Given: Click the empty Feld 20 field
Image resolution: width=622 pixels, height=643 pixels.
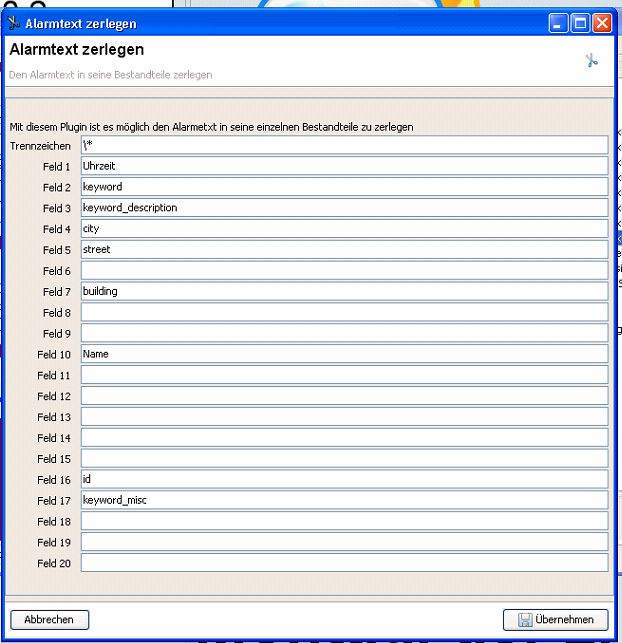Looking at the screenshot, I should click(x=344, y=563).
